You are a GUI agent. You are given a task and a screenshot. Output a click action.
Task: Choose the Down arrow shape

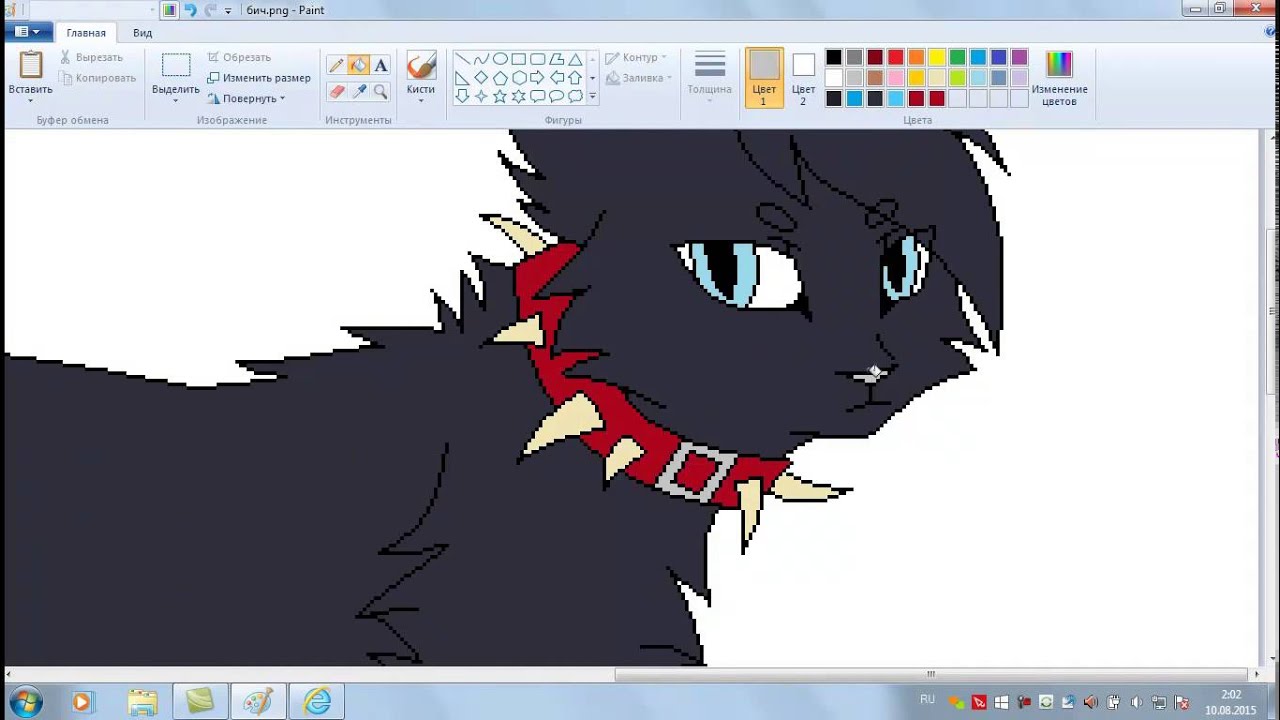tap(462, 97)
